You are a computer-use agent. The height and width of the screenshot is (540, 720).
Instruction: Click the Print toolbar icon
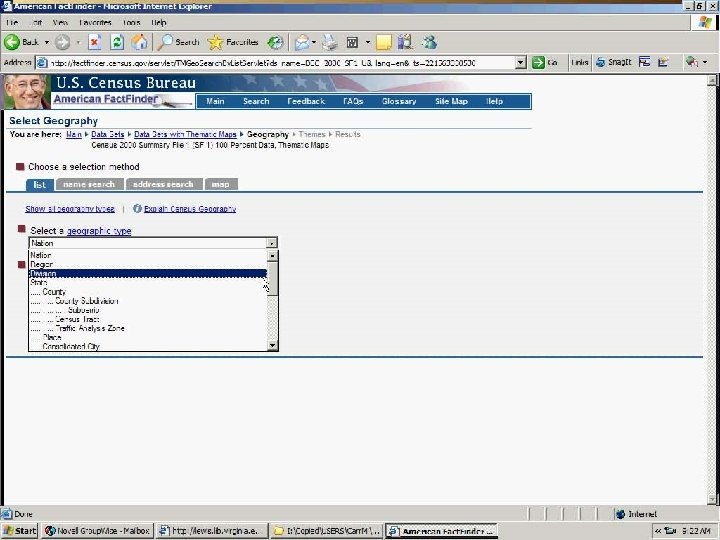click(329, 42)
